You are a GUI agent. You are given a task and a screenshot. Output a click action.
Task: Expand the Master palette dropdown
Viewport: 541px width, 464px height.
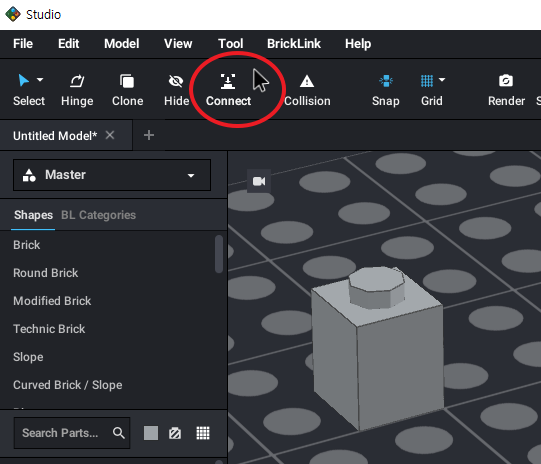point(112,175)
